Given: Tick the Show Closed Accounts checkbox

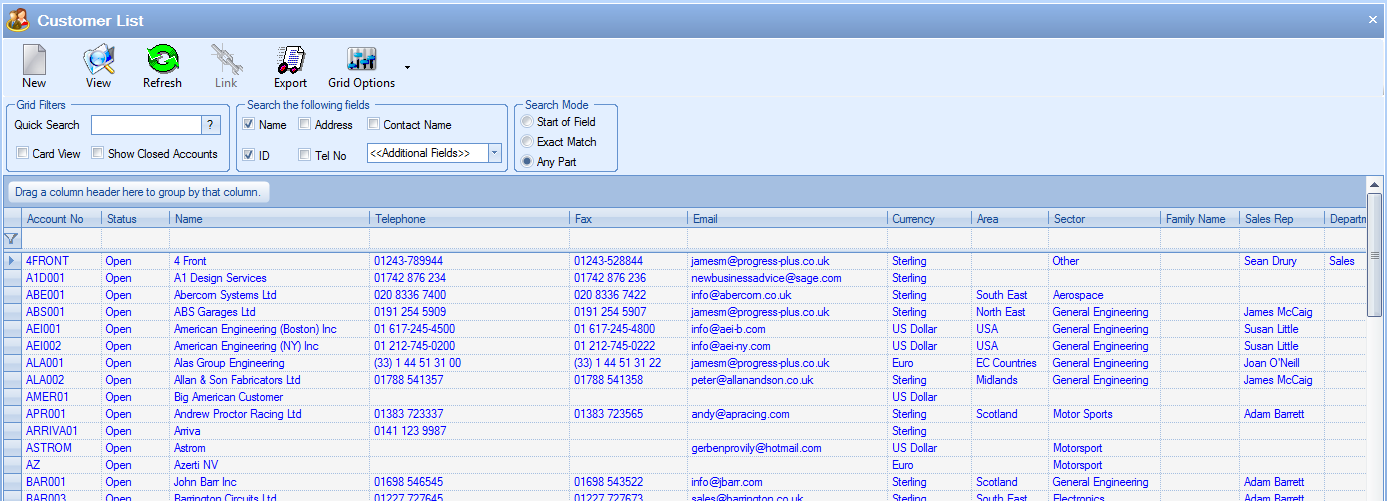Looking at the screenshot, I should coord(98,154).
